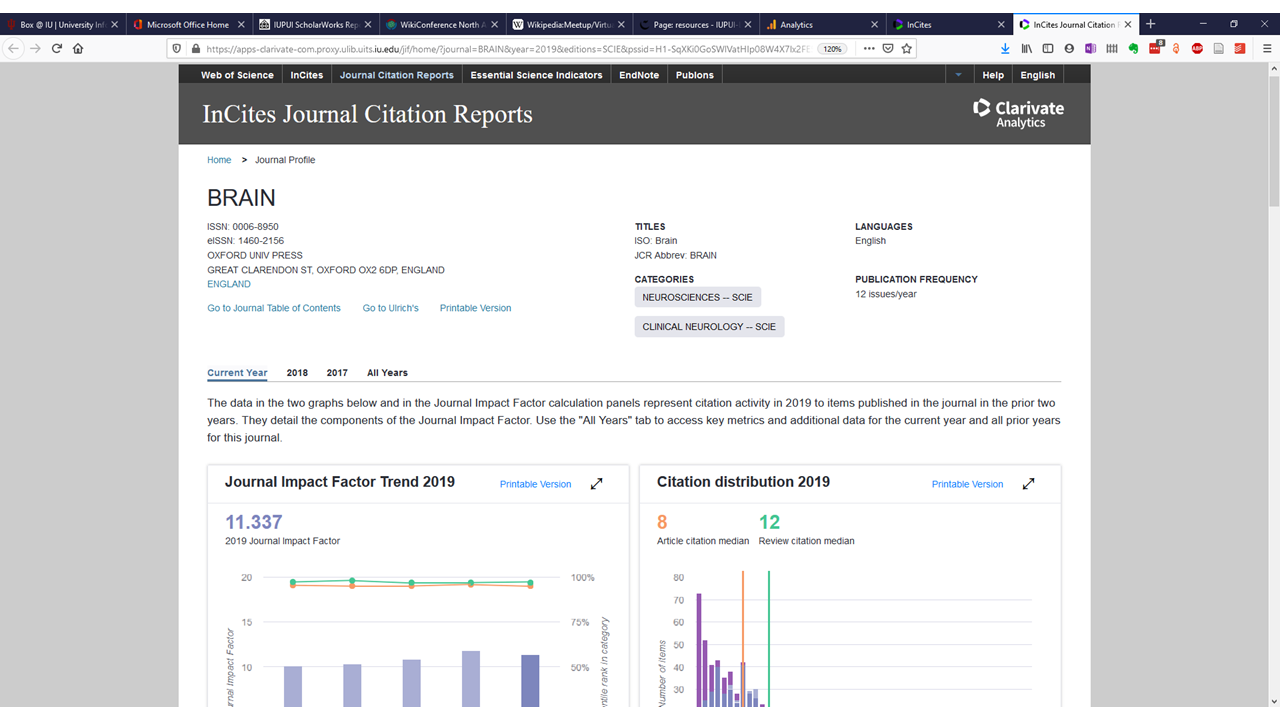Open Citation distribution Printable Version
The height and width of the screenshot is (720, 1280).
tap(967, 484)
